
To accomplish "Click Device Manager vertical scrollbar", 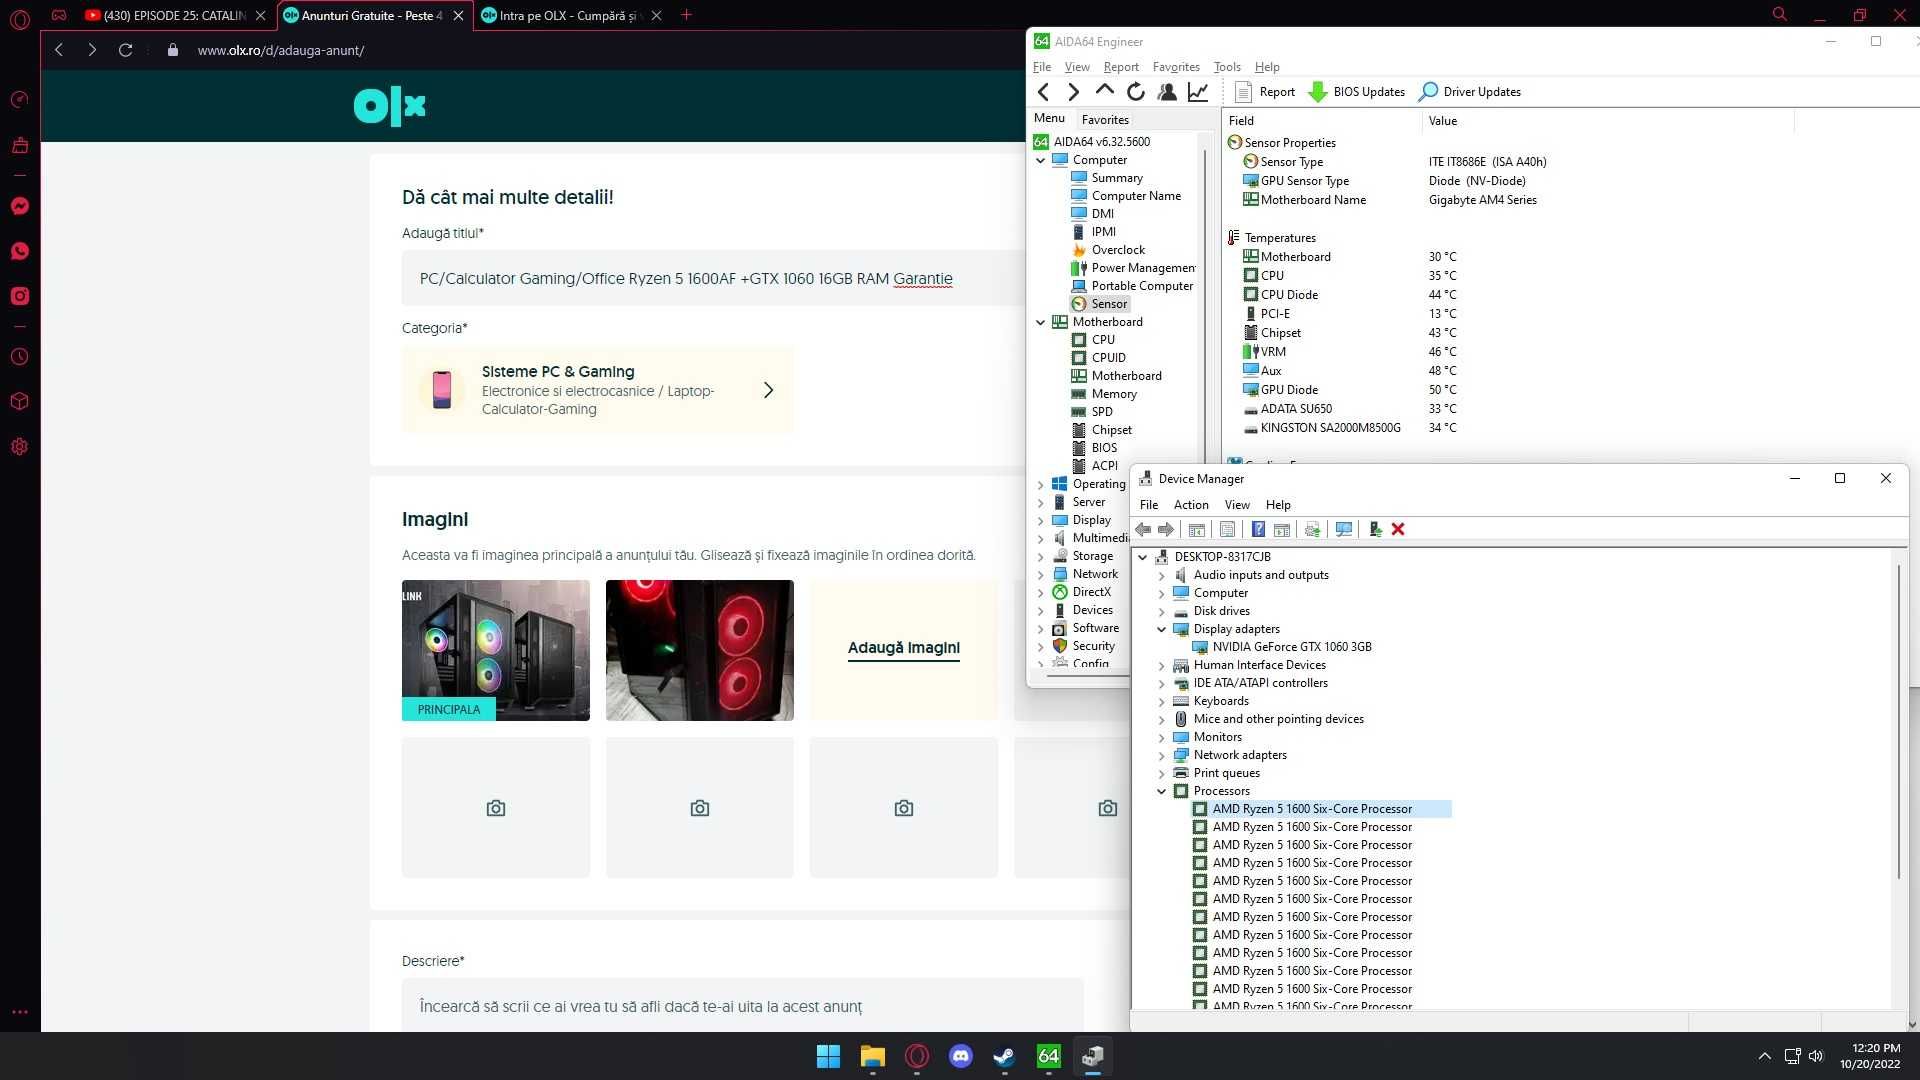I will coord(1897,722).
